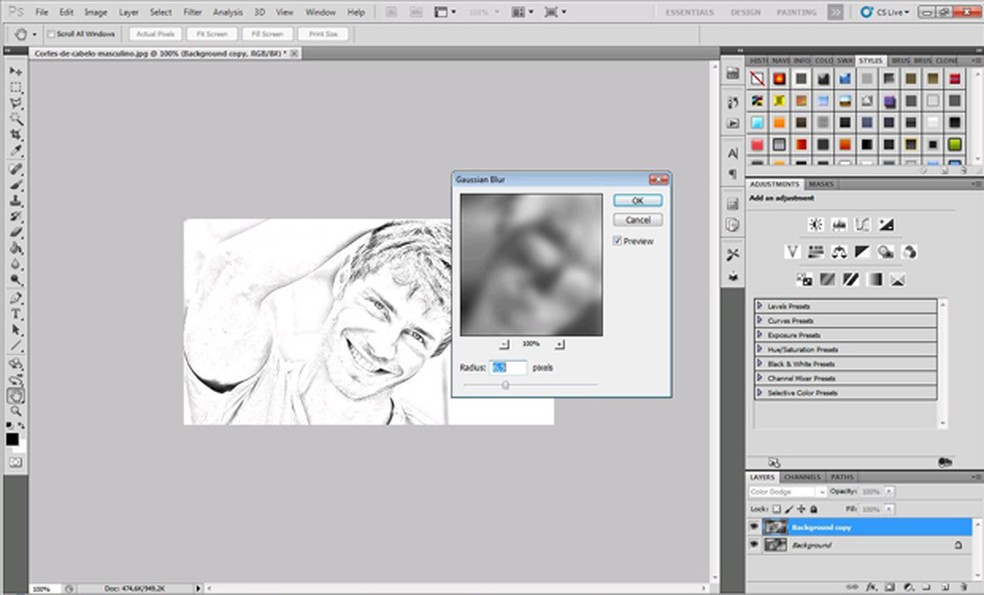984x595 pixels.
Task: Open the Filter menu
Action: pyautogui.click(x=192, y=12)
